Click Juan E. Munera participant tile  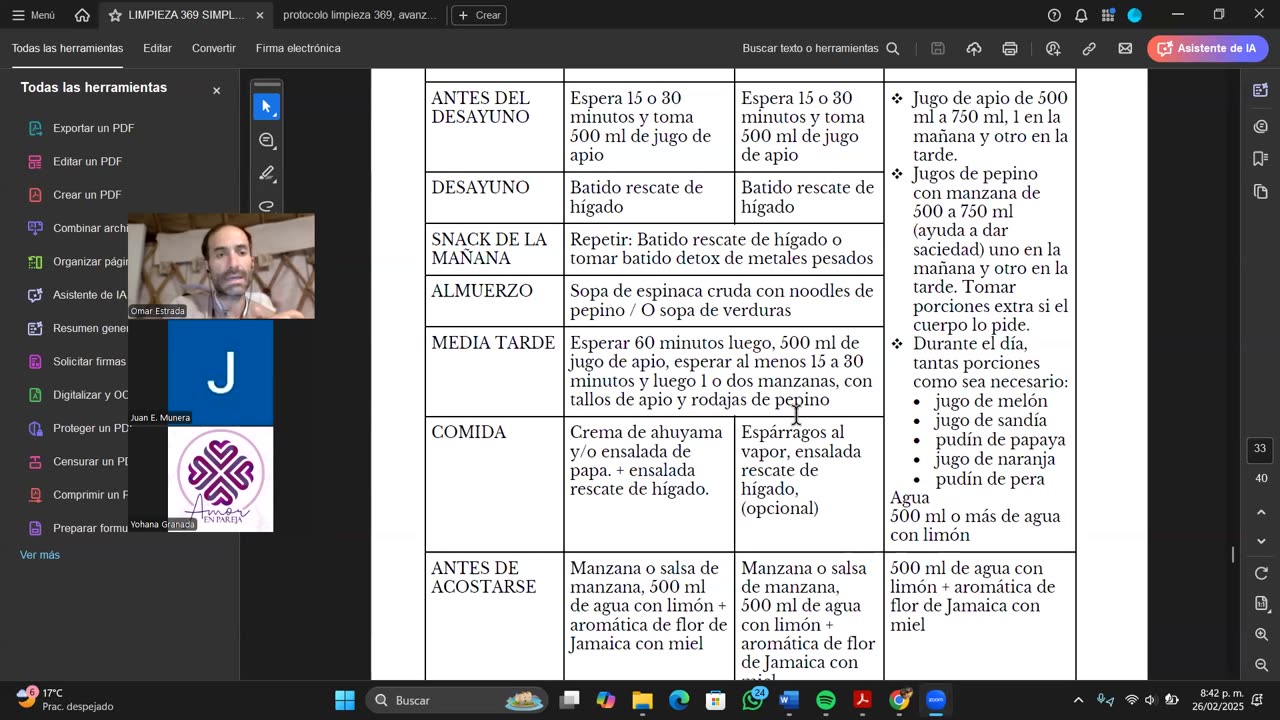click(x=220, y=372)
